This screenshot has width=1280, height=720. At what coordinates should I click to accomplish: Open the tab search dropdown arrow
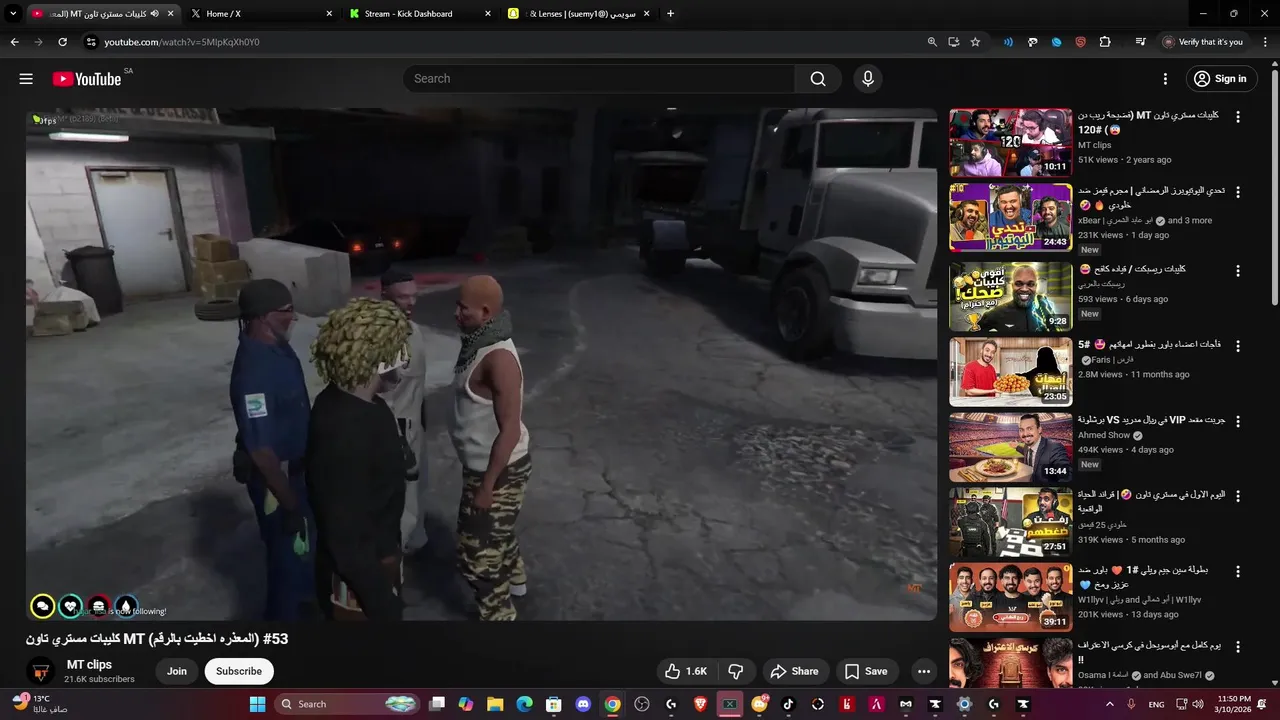13,14
